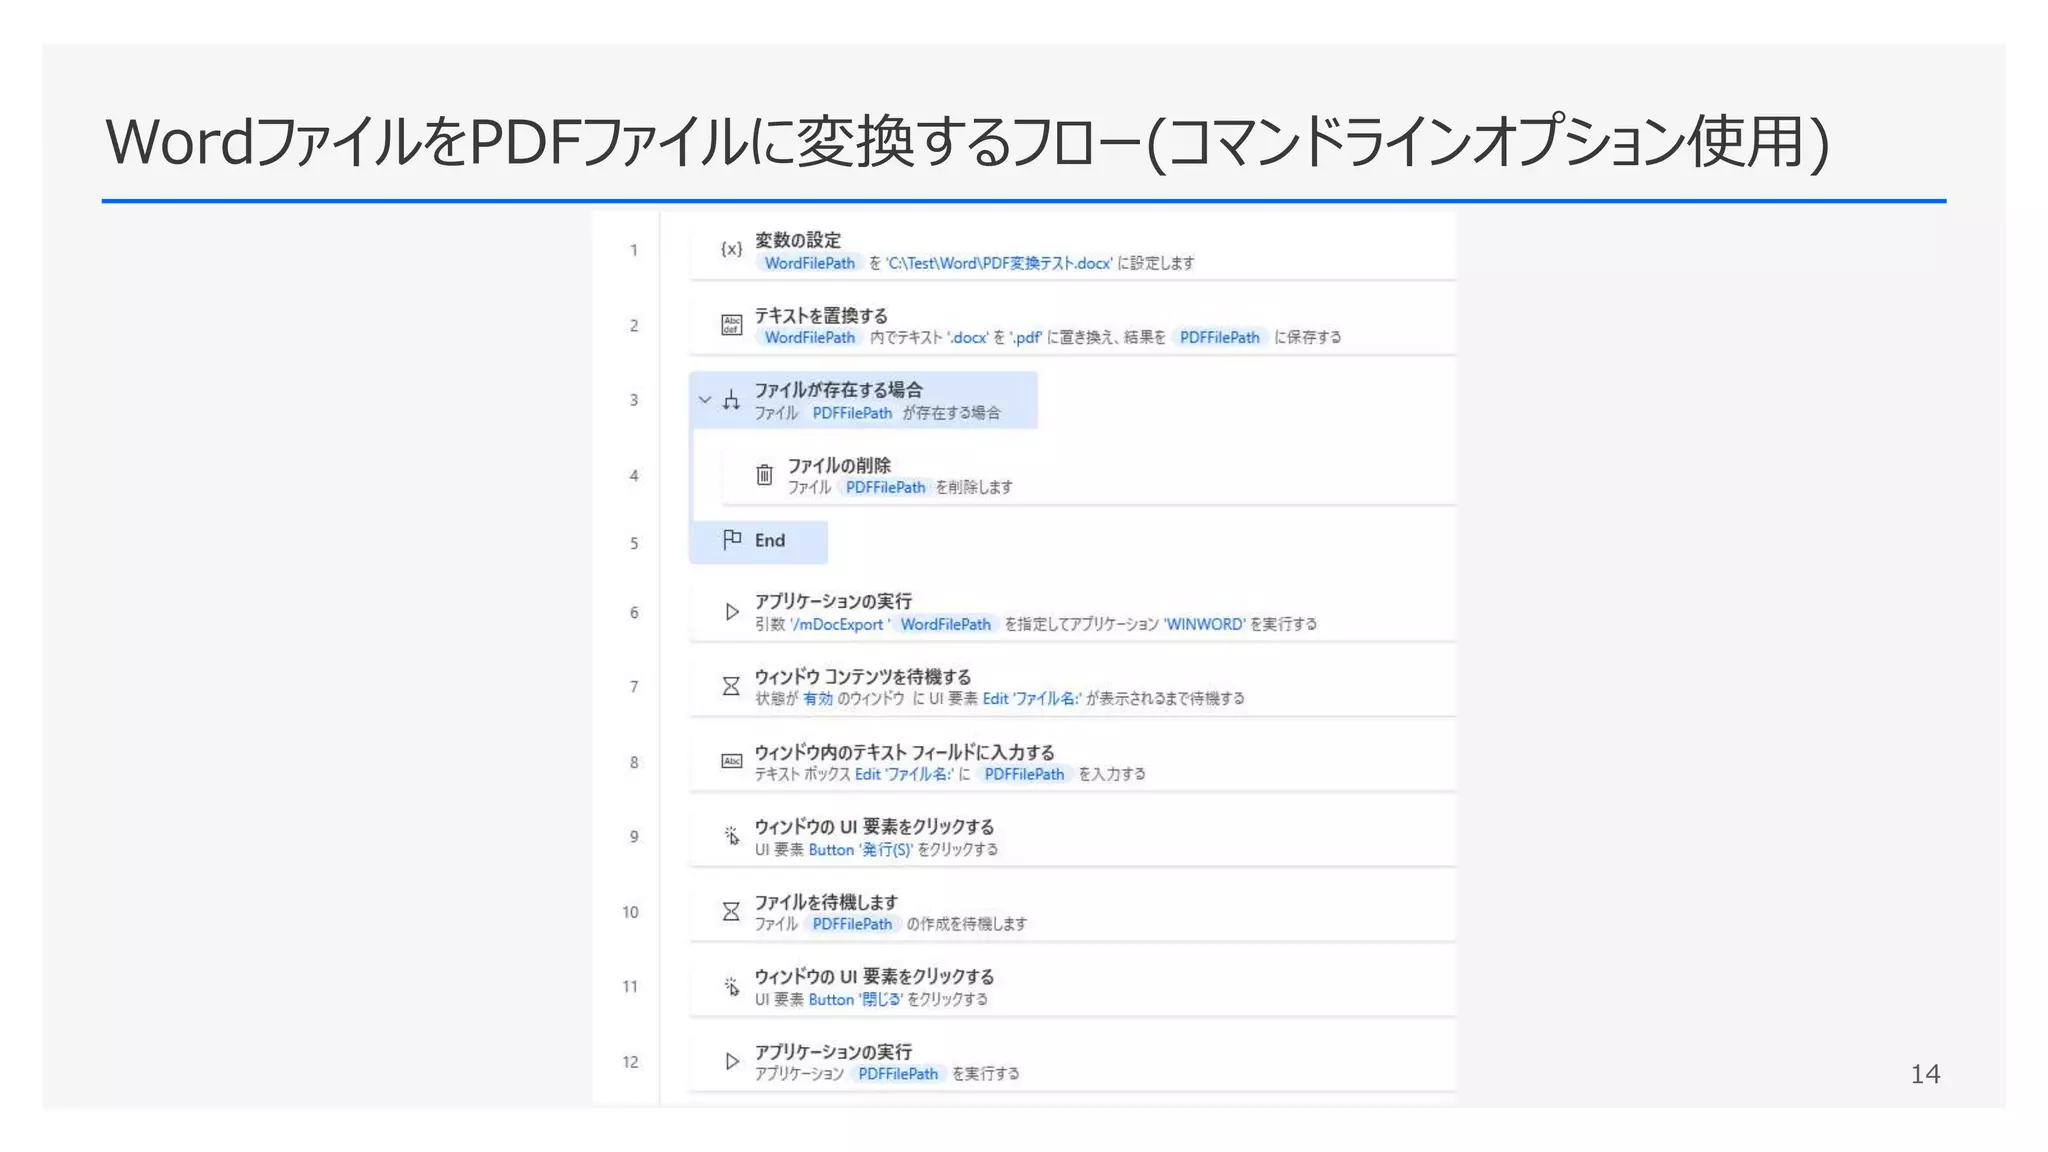The width and height of the screenshot is (2048, 1152).
Task: Select the End action row
Action: click(758, 541)
